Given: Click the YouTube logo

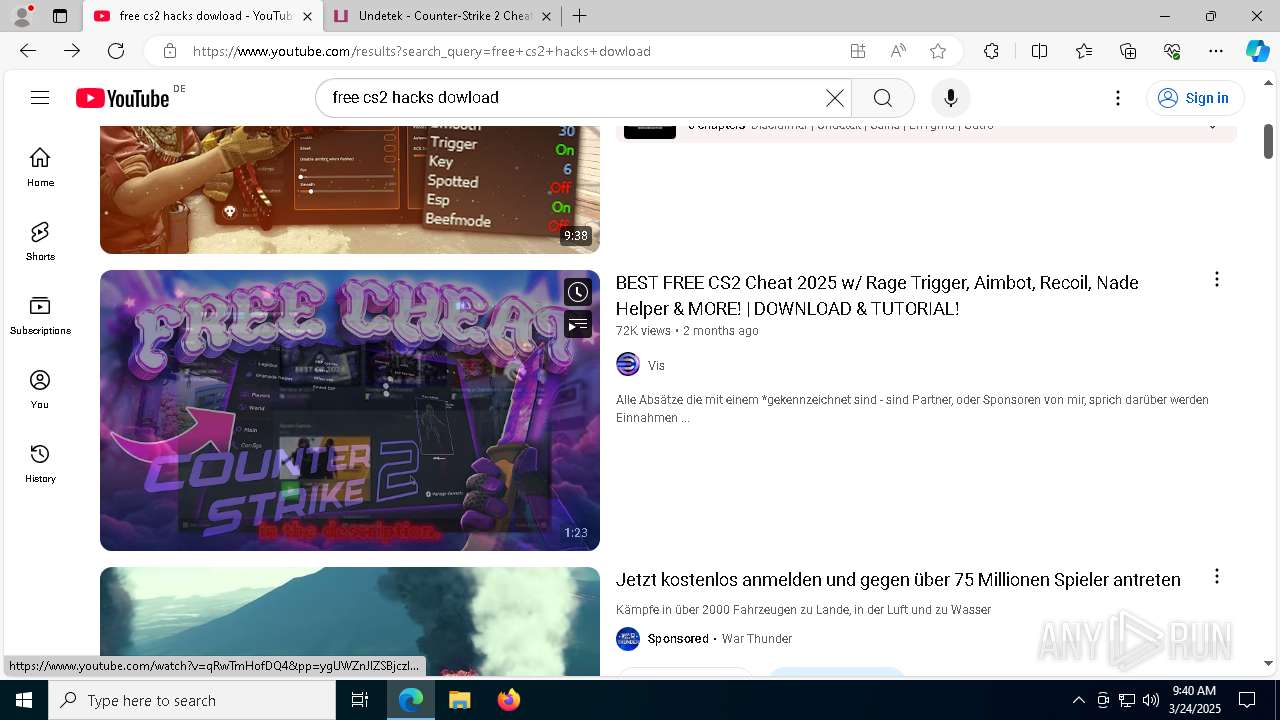Looking at the screenshot, I should pos(123,98).
